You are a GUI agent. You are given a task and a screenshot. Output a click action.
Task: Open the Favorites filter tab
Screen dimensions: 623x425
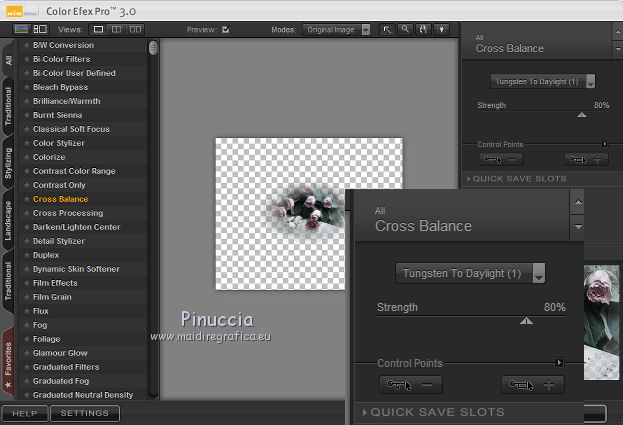pos(8,360)
